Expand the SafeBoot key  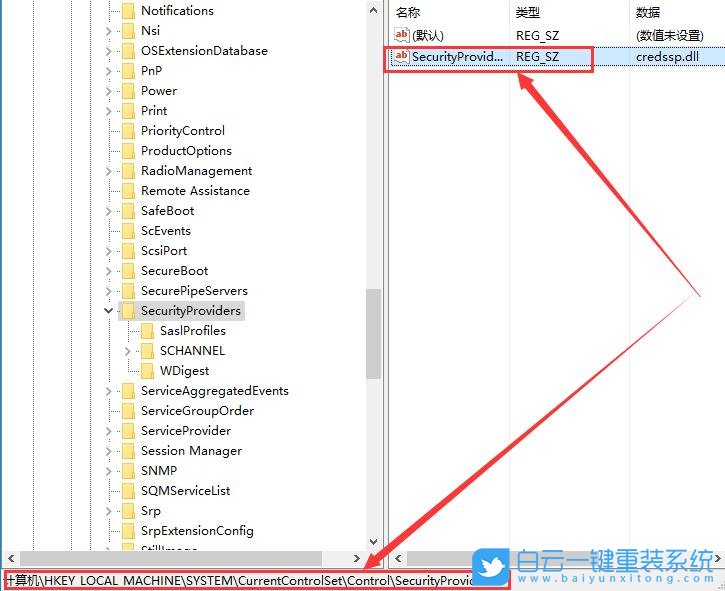(108, 211)
